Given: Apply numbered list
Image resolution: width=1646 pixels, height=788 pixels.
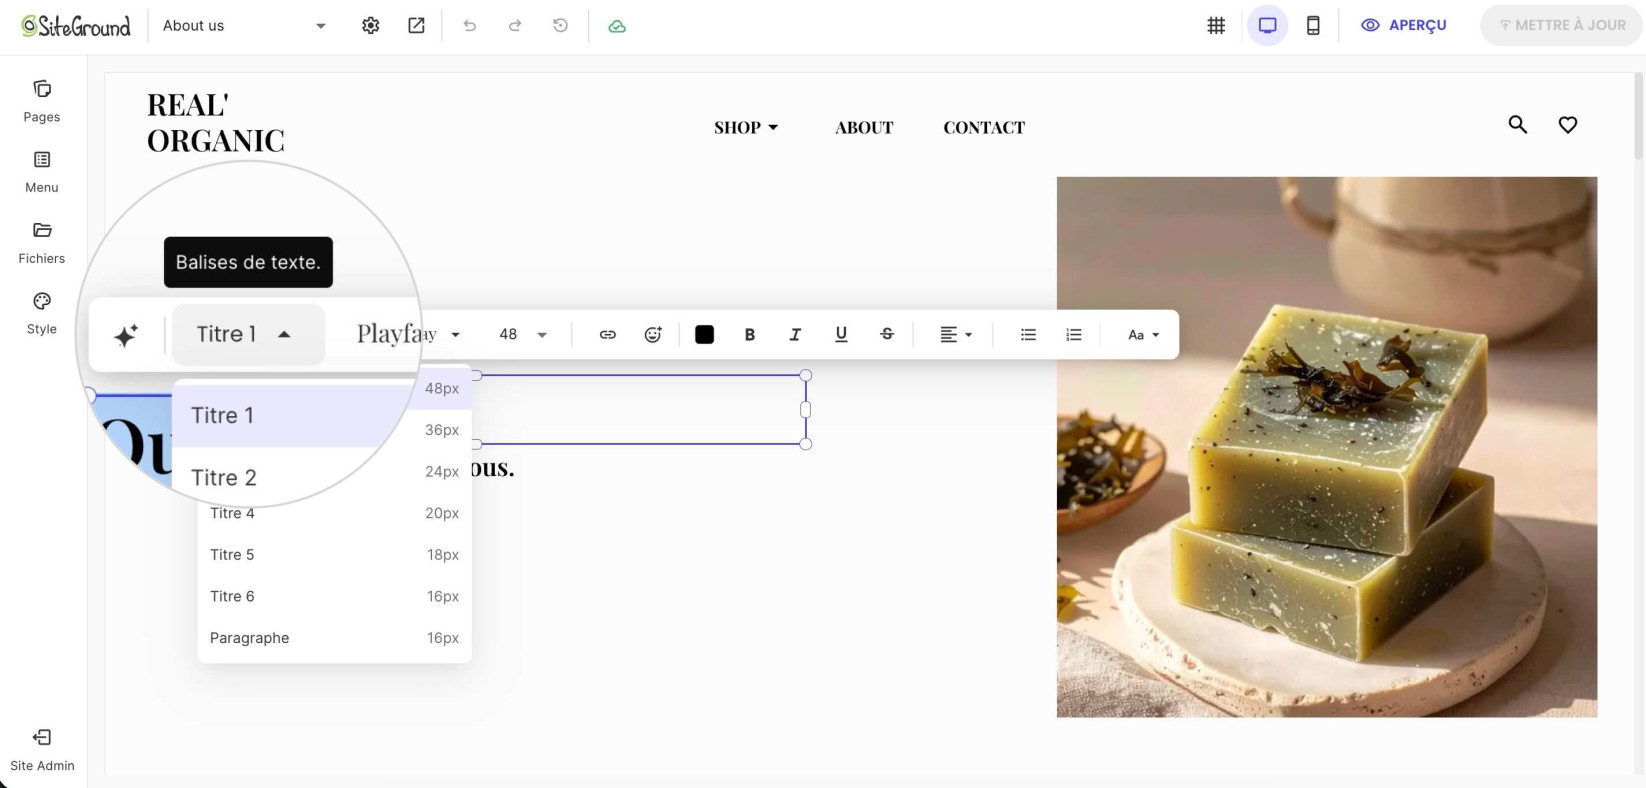Looking at the screenshot, I should coord(1074,335).
